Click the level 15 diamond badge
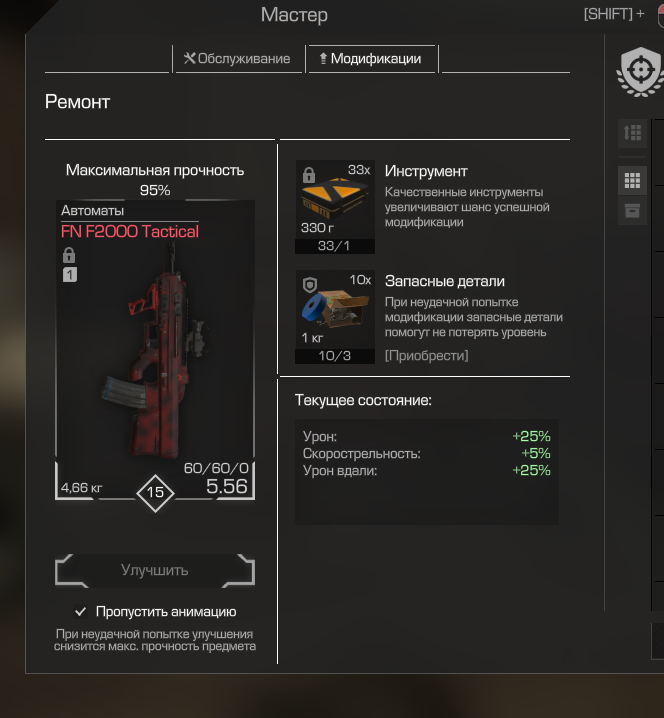The height and width of the screenshot is (718, 664). 155,493
